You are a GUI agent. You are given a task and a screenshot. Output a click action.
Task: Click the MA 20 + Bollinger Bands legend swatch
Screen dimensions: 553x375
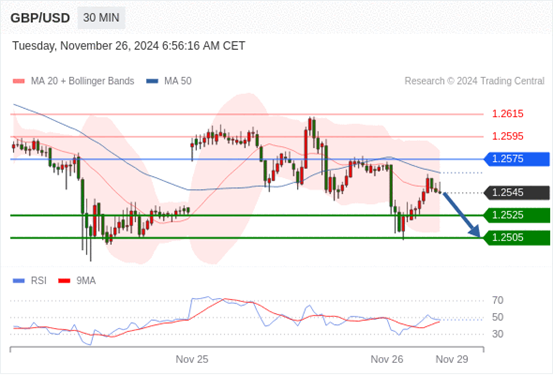pyautogui.click(x=19, y=81)
